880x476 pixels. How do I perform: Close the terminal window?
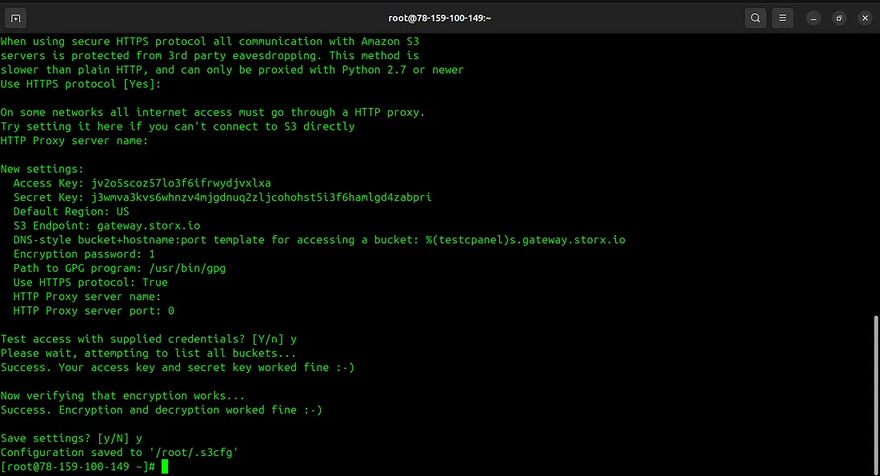click(862, 17)
